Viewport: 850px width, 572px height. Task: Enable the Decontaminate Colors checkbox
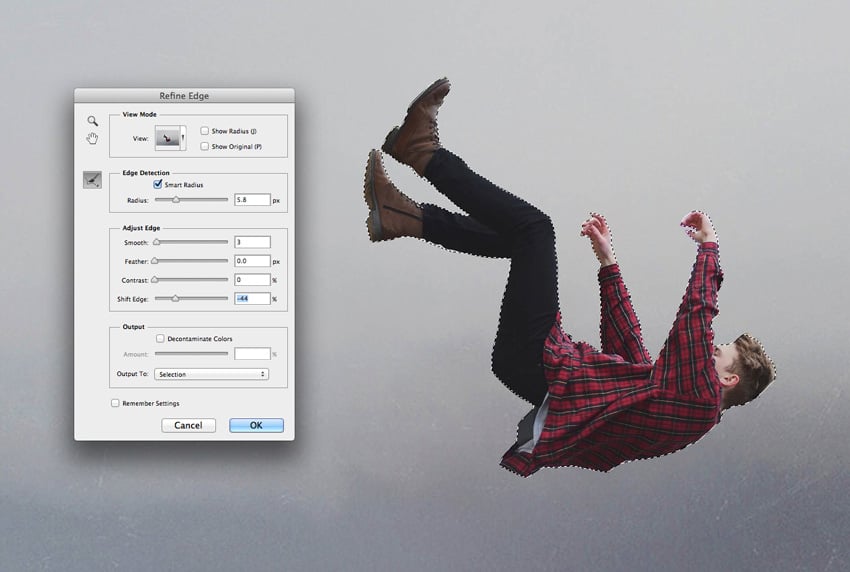[160, 338]
